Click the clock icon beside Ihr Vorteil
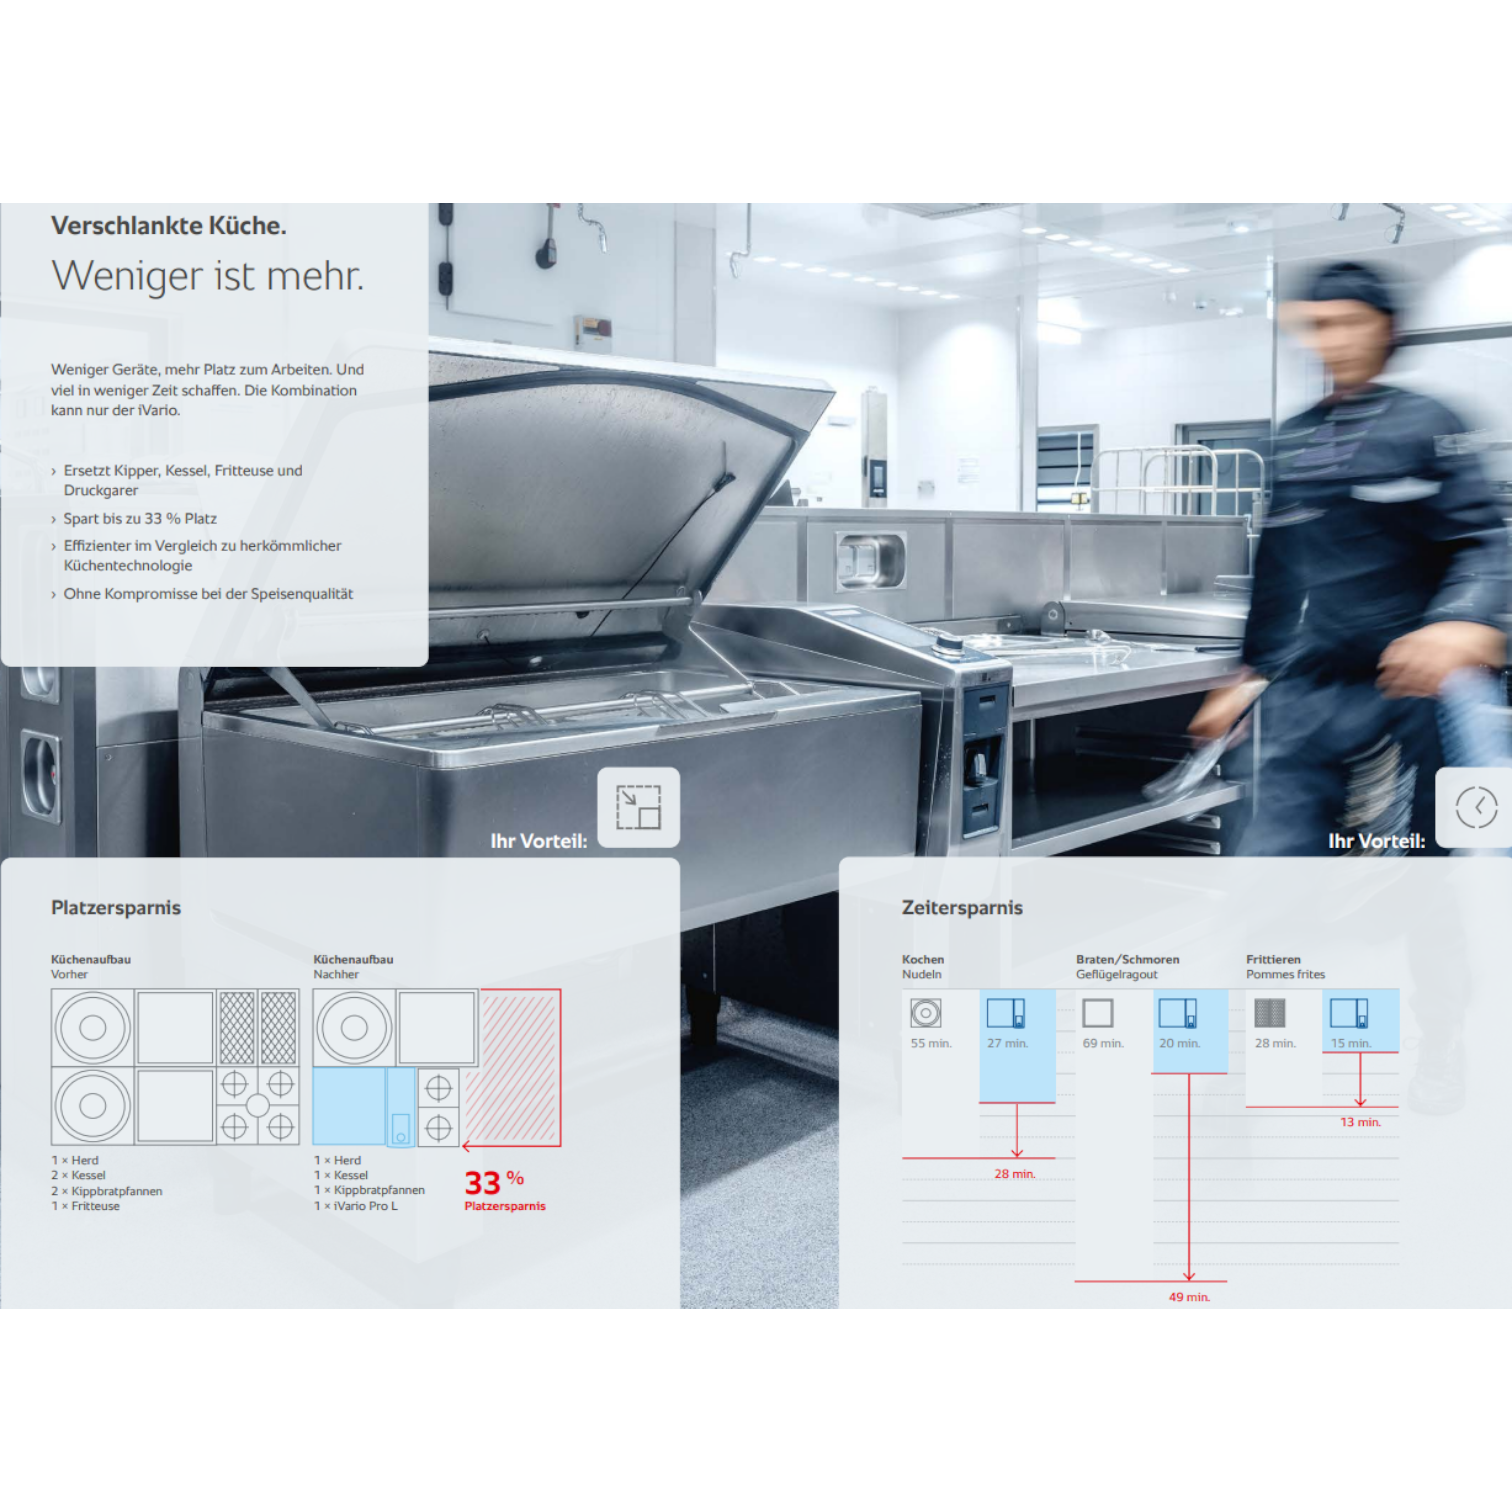The width and height of the screenshot is (1512, 1512). click(1476, 807)
